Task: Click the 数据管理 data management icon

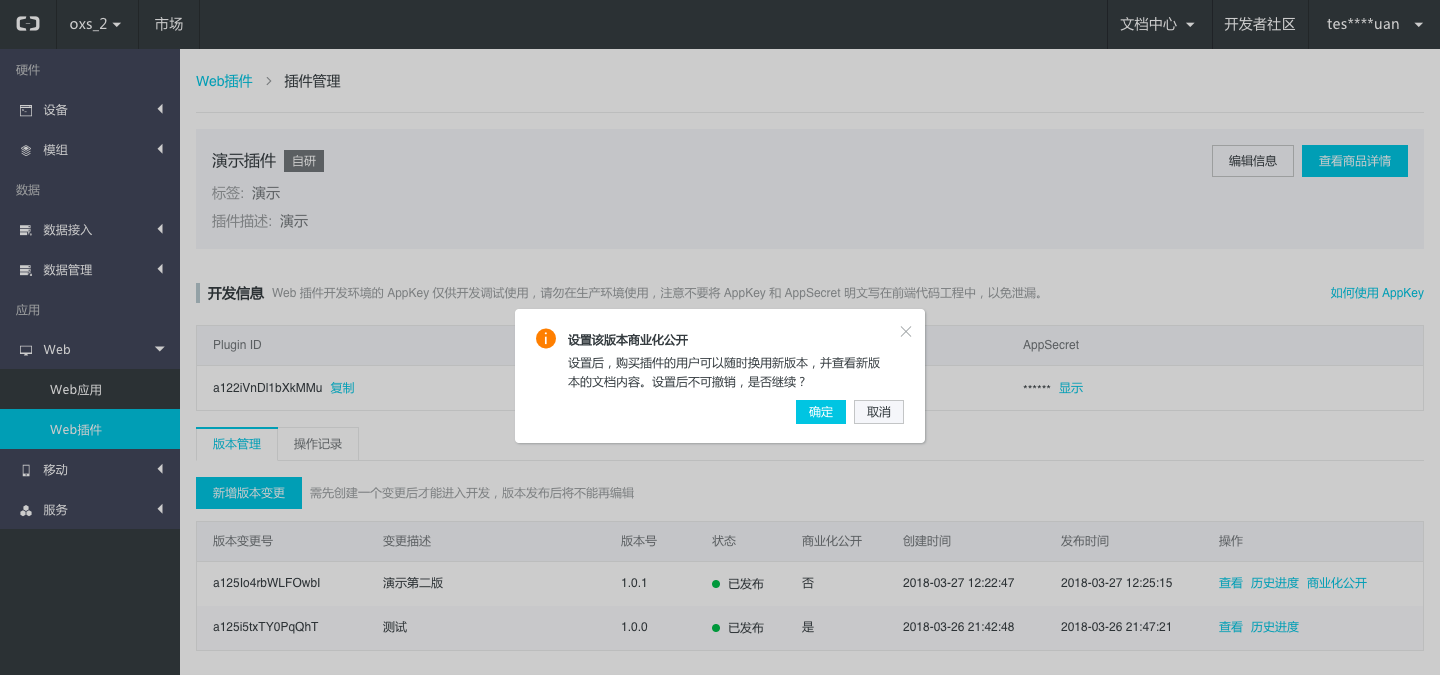Action: (26, 270)
